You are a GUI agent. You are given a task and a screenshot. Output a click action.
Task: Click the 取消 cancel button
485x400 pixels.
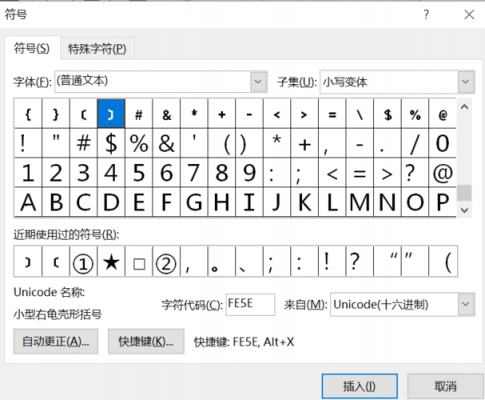445,386
